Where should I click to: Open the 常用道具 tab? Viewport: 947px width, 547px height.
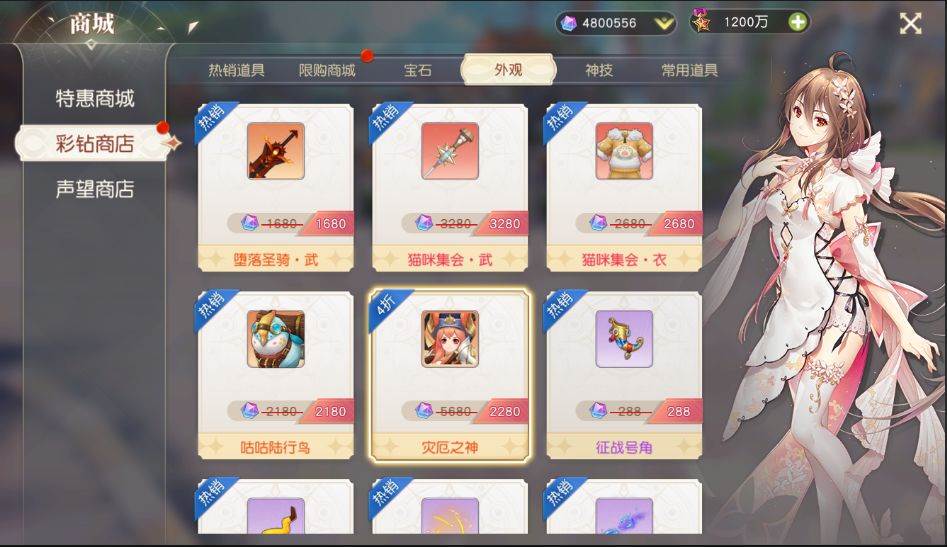(x=689, y=70)
